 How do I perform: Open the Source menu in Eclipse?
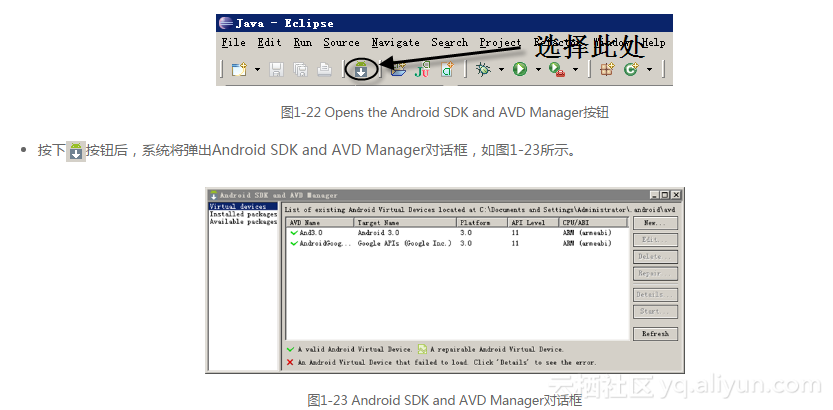coord(341,42)
